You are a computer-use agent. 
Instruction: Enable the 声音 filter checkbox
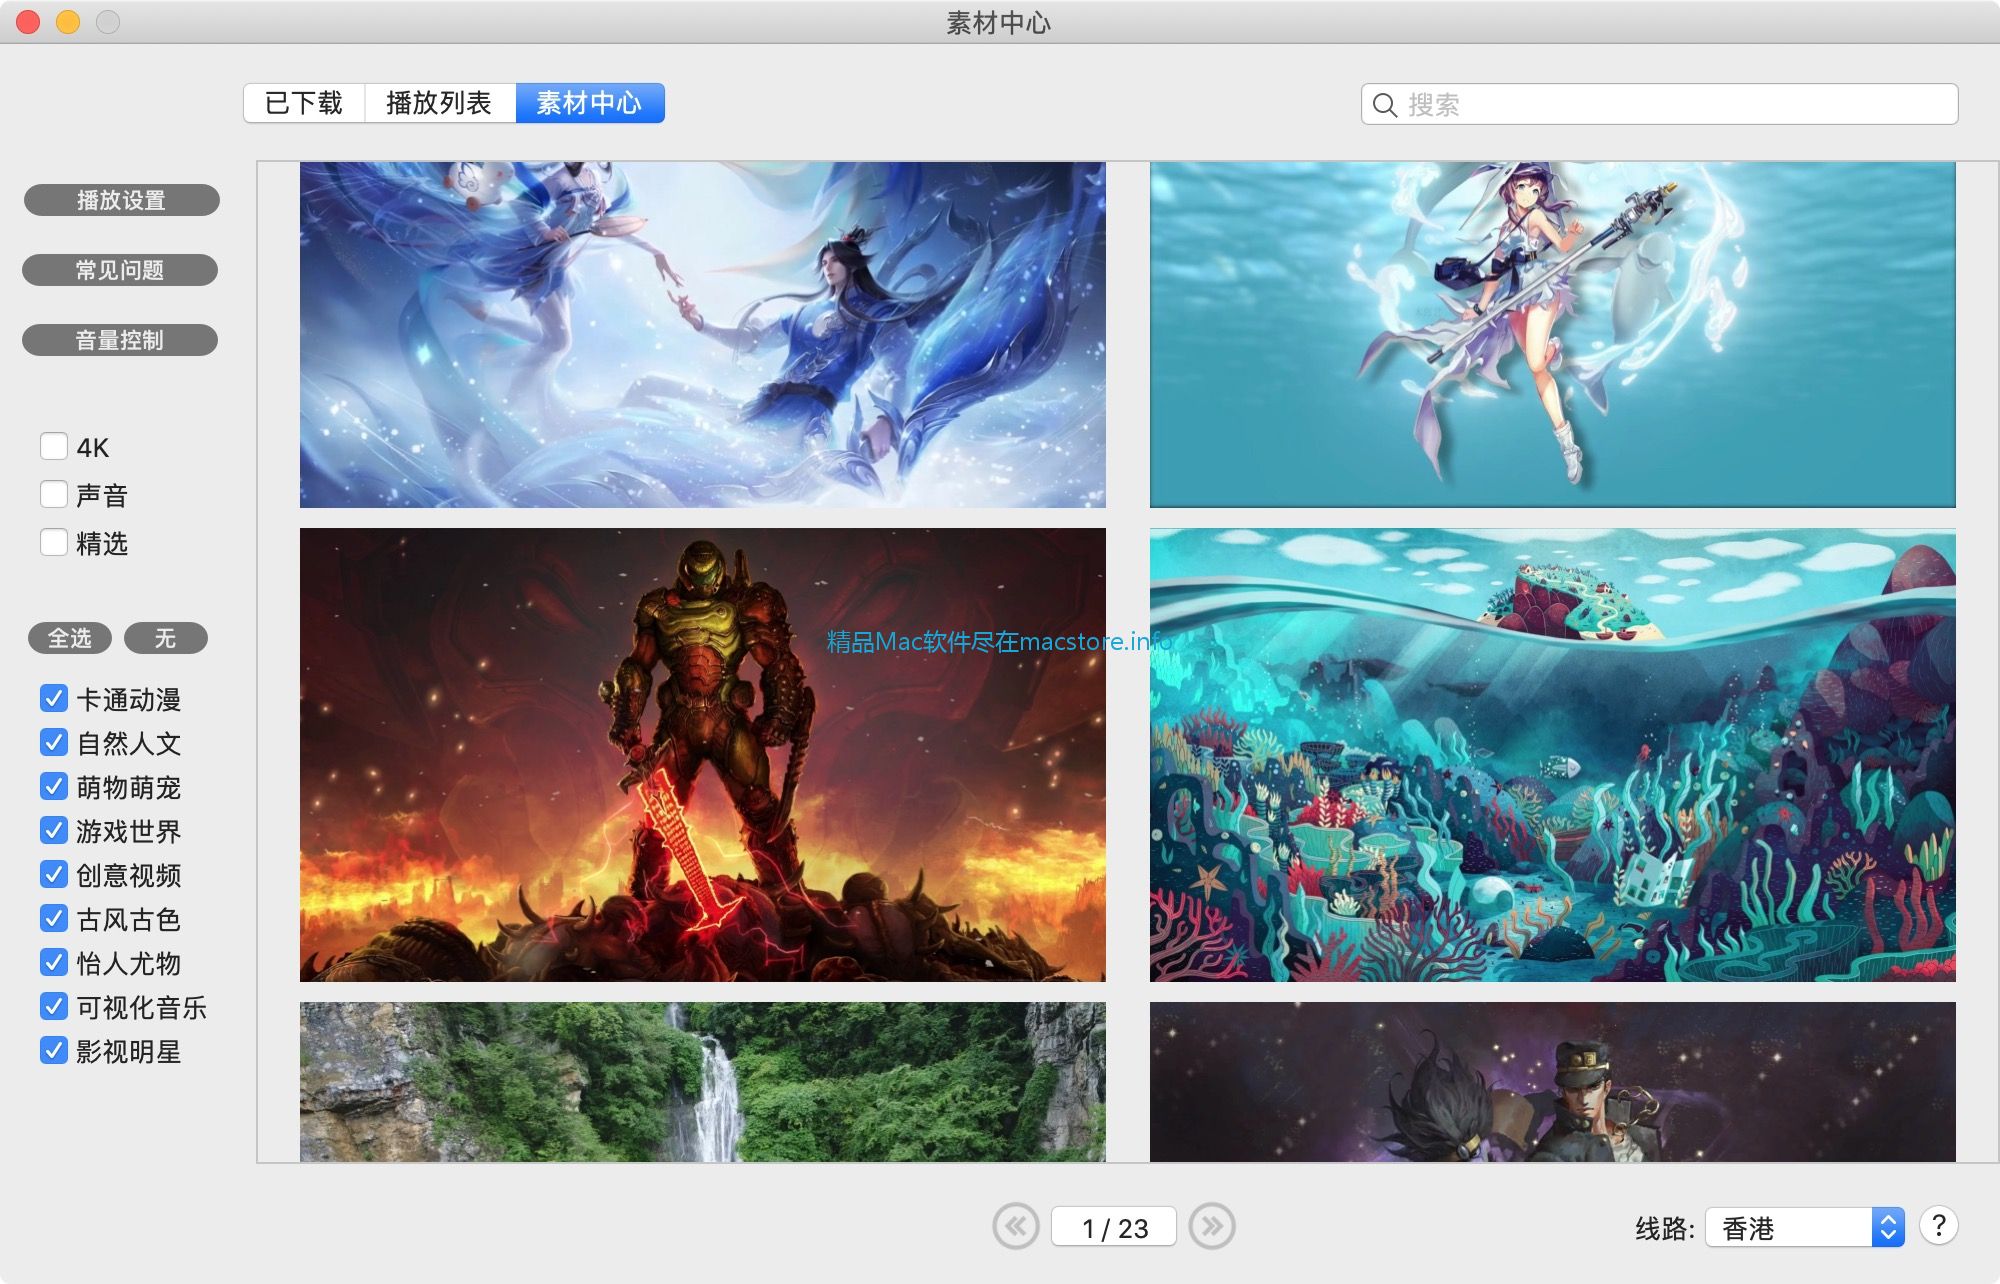click(x=54, y=494)
